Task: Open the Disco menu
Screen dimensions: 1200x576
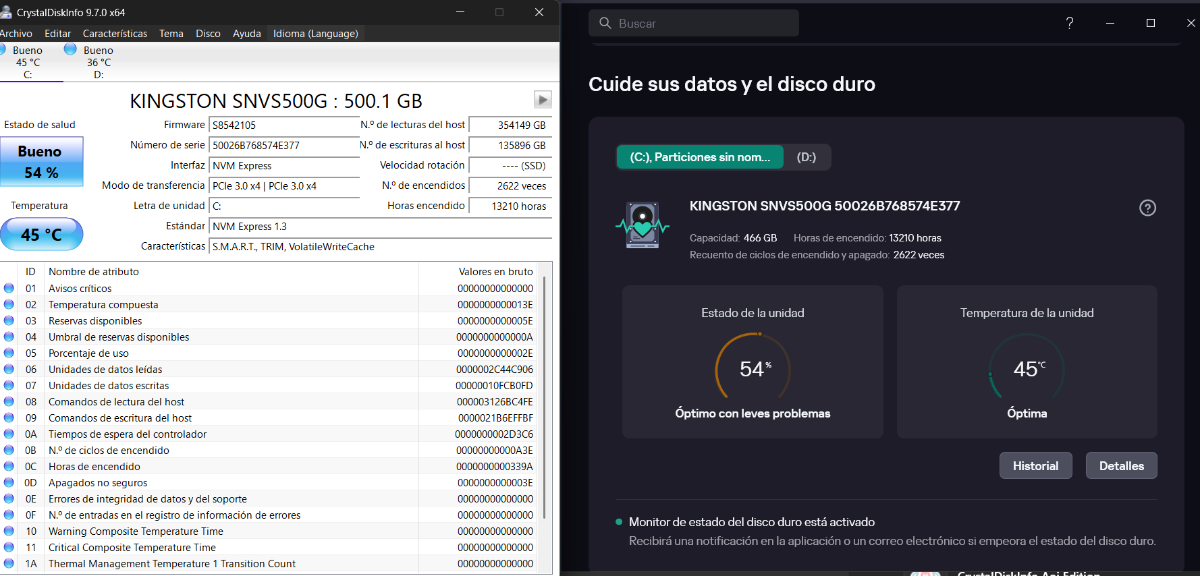Action: tap(208, 33)
